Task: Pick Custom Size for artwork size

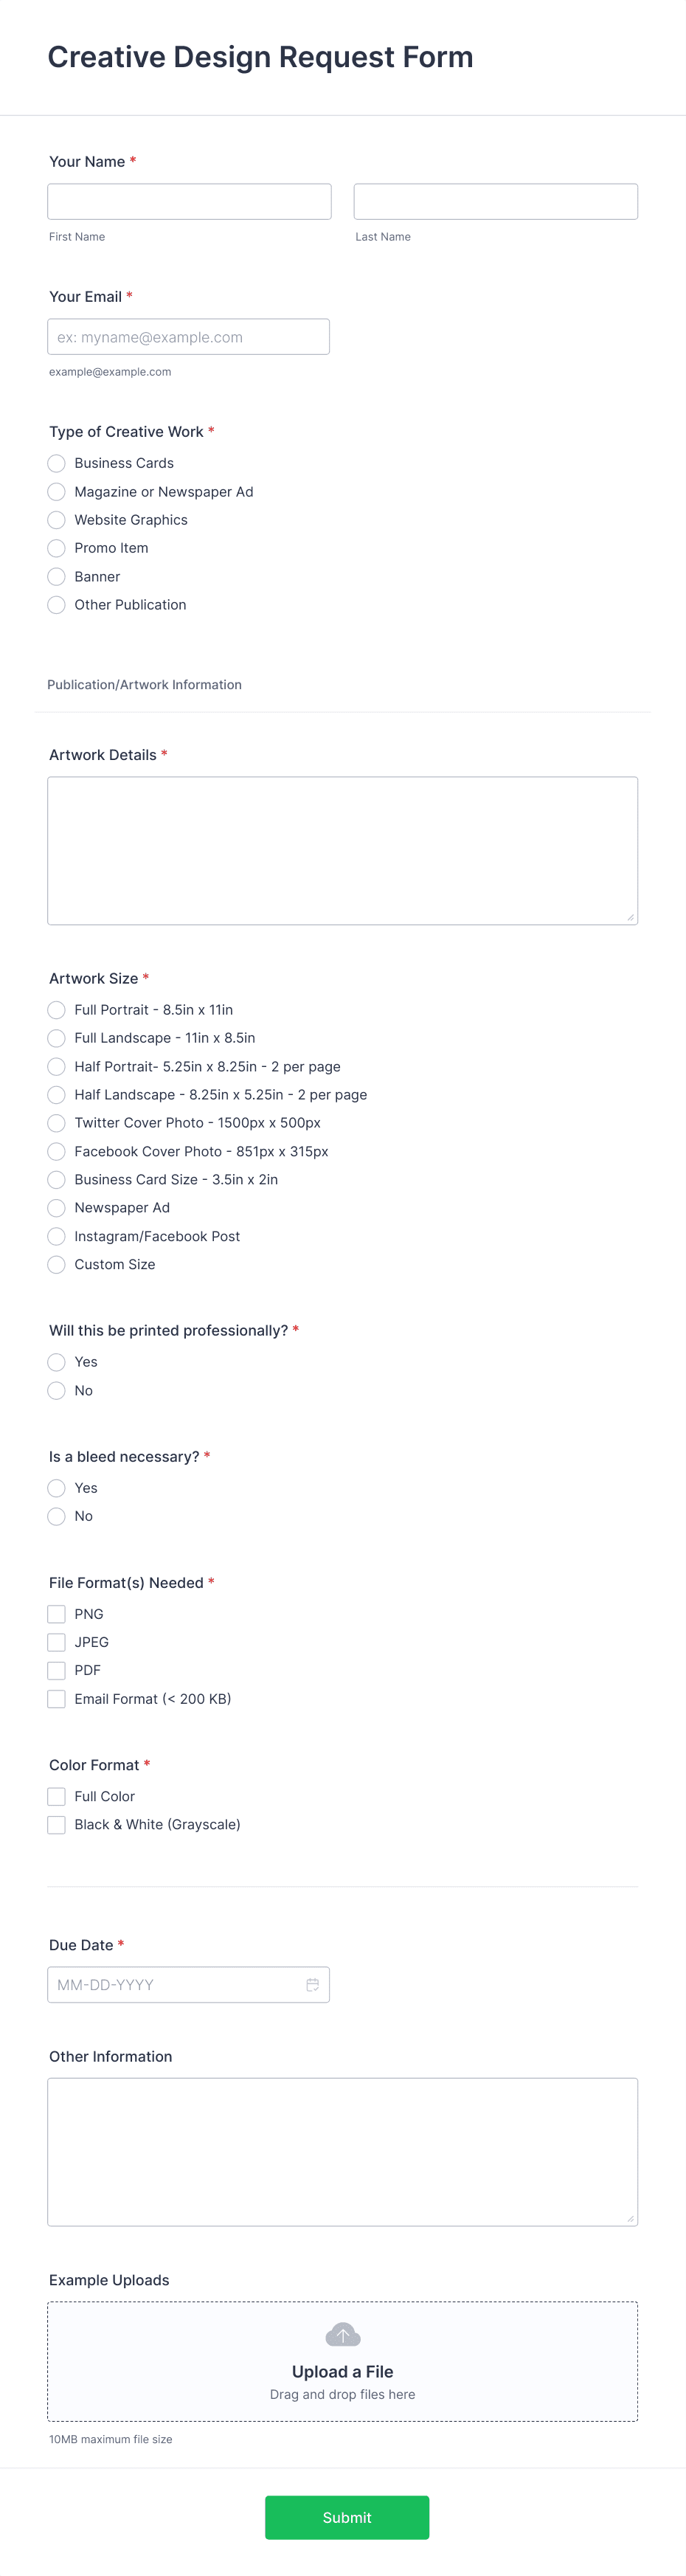Action: [56, 1264]
